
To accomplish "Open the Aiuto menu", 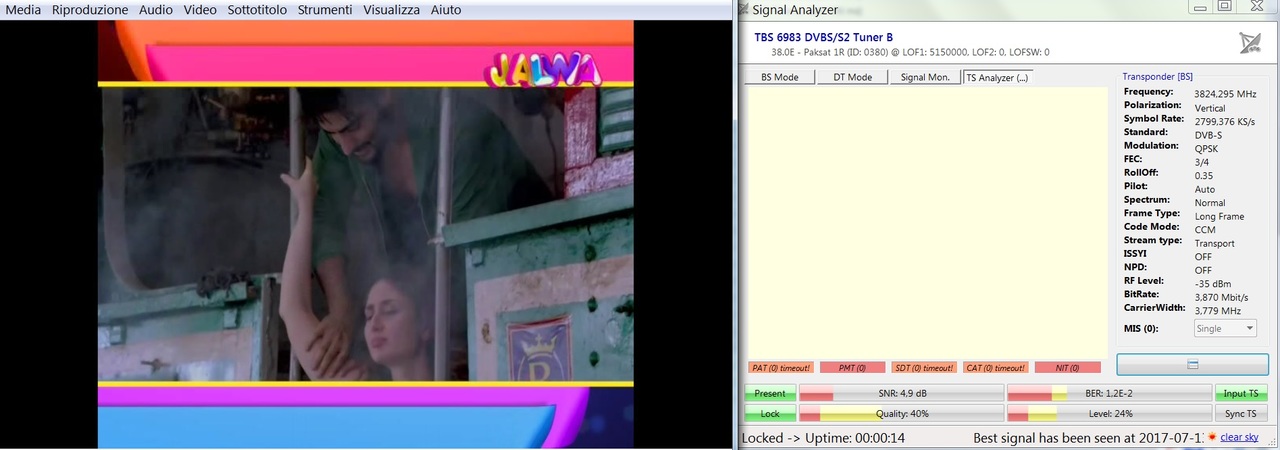I will [x=446, y=9].
